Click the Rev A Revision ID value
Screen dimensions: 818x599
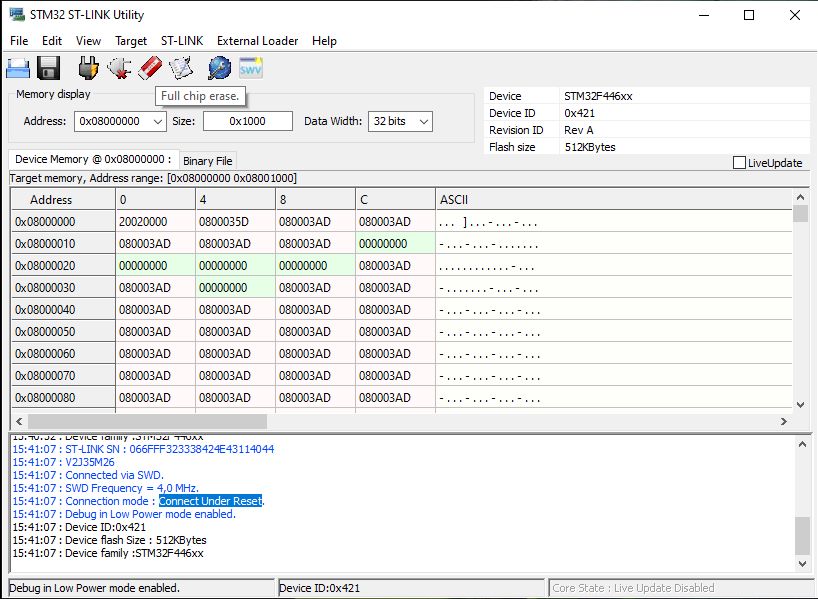(579, 130)
